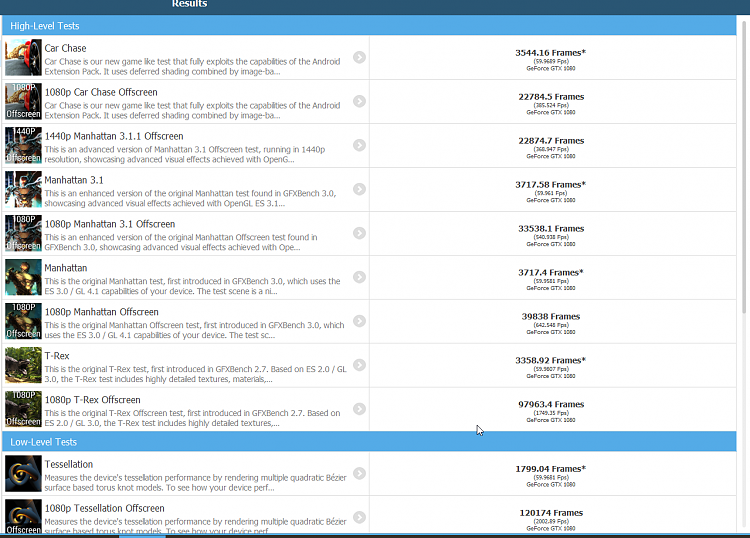The width and height of the screenshot is (750, 538).
Task: Click the 22784.5 Frames result value
Action: pyautogui.click(x=551, y=97)
